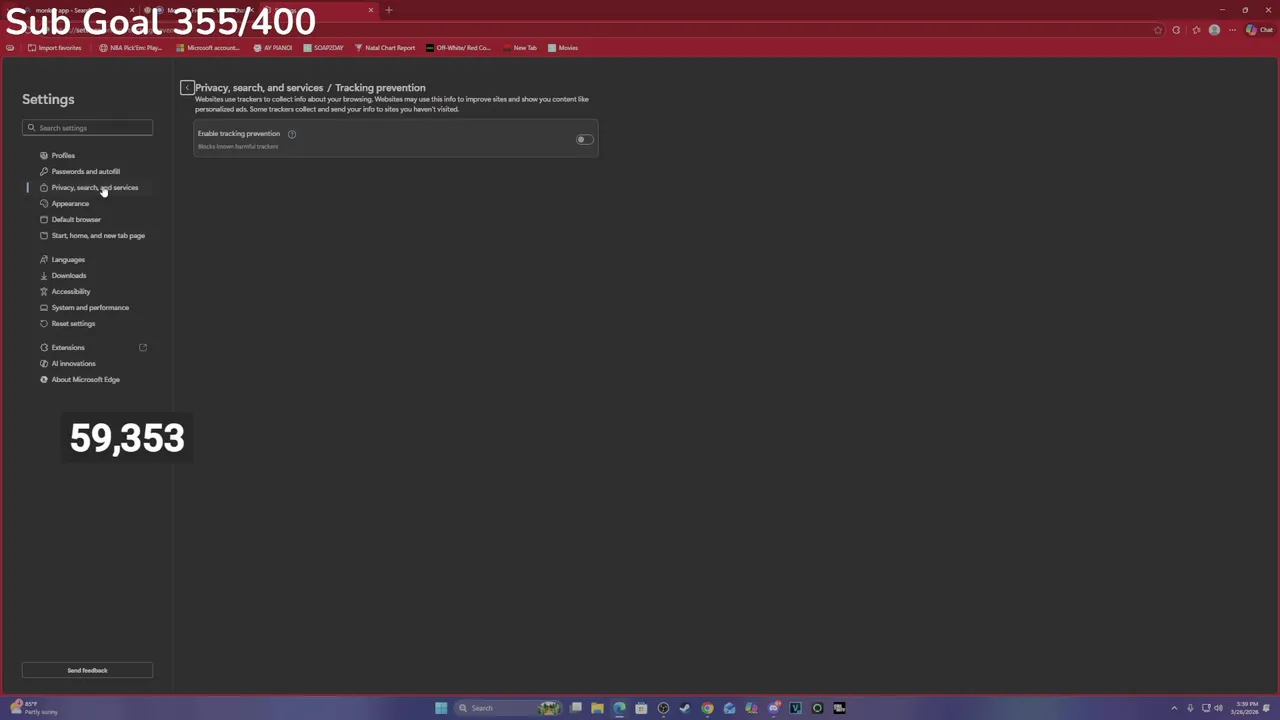Click the Search settings field

click(87, 128)
